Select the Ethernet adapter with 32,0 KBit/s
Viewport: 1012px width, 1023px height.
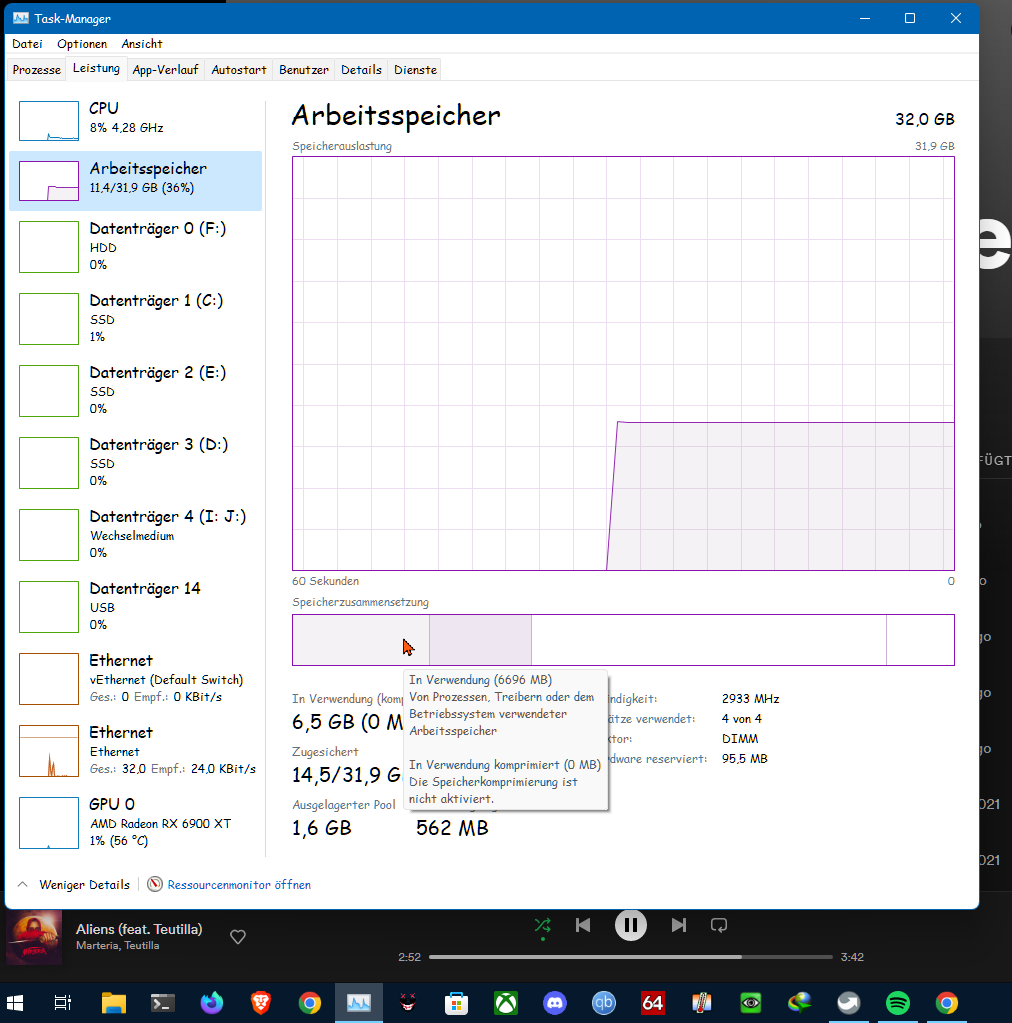136,750
